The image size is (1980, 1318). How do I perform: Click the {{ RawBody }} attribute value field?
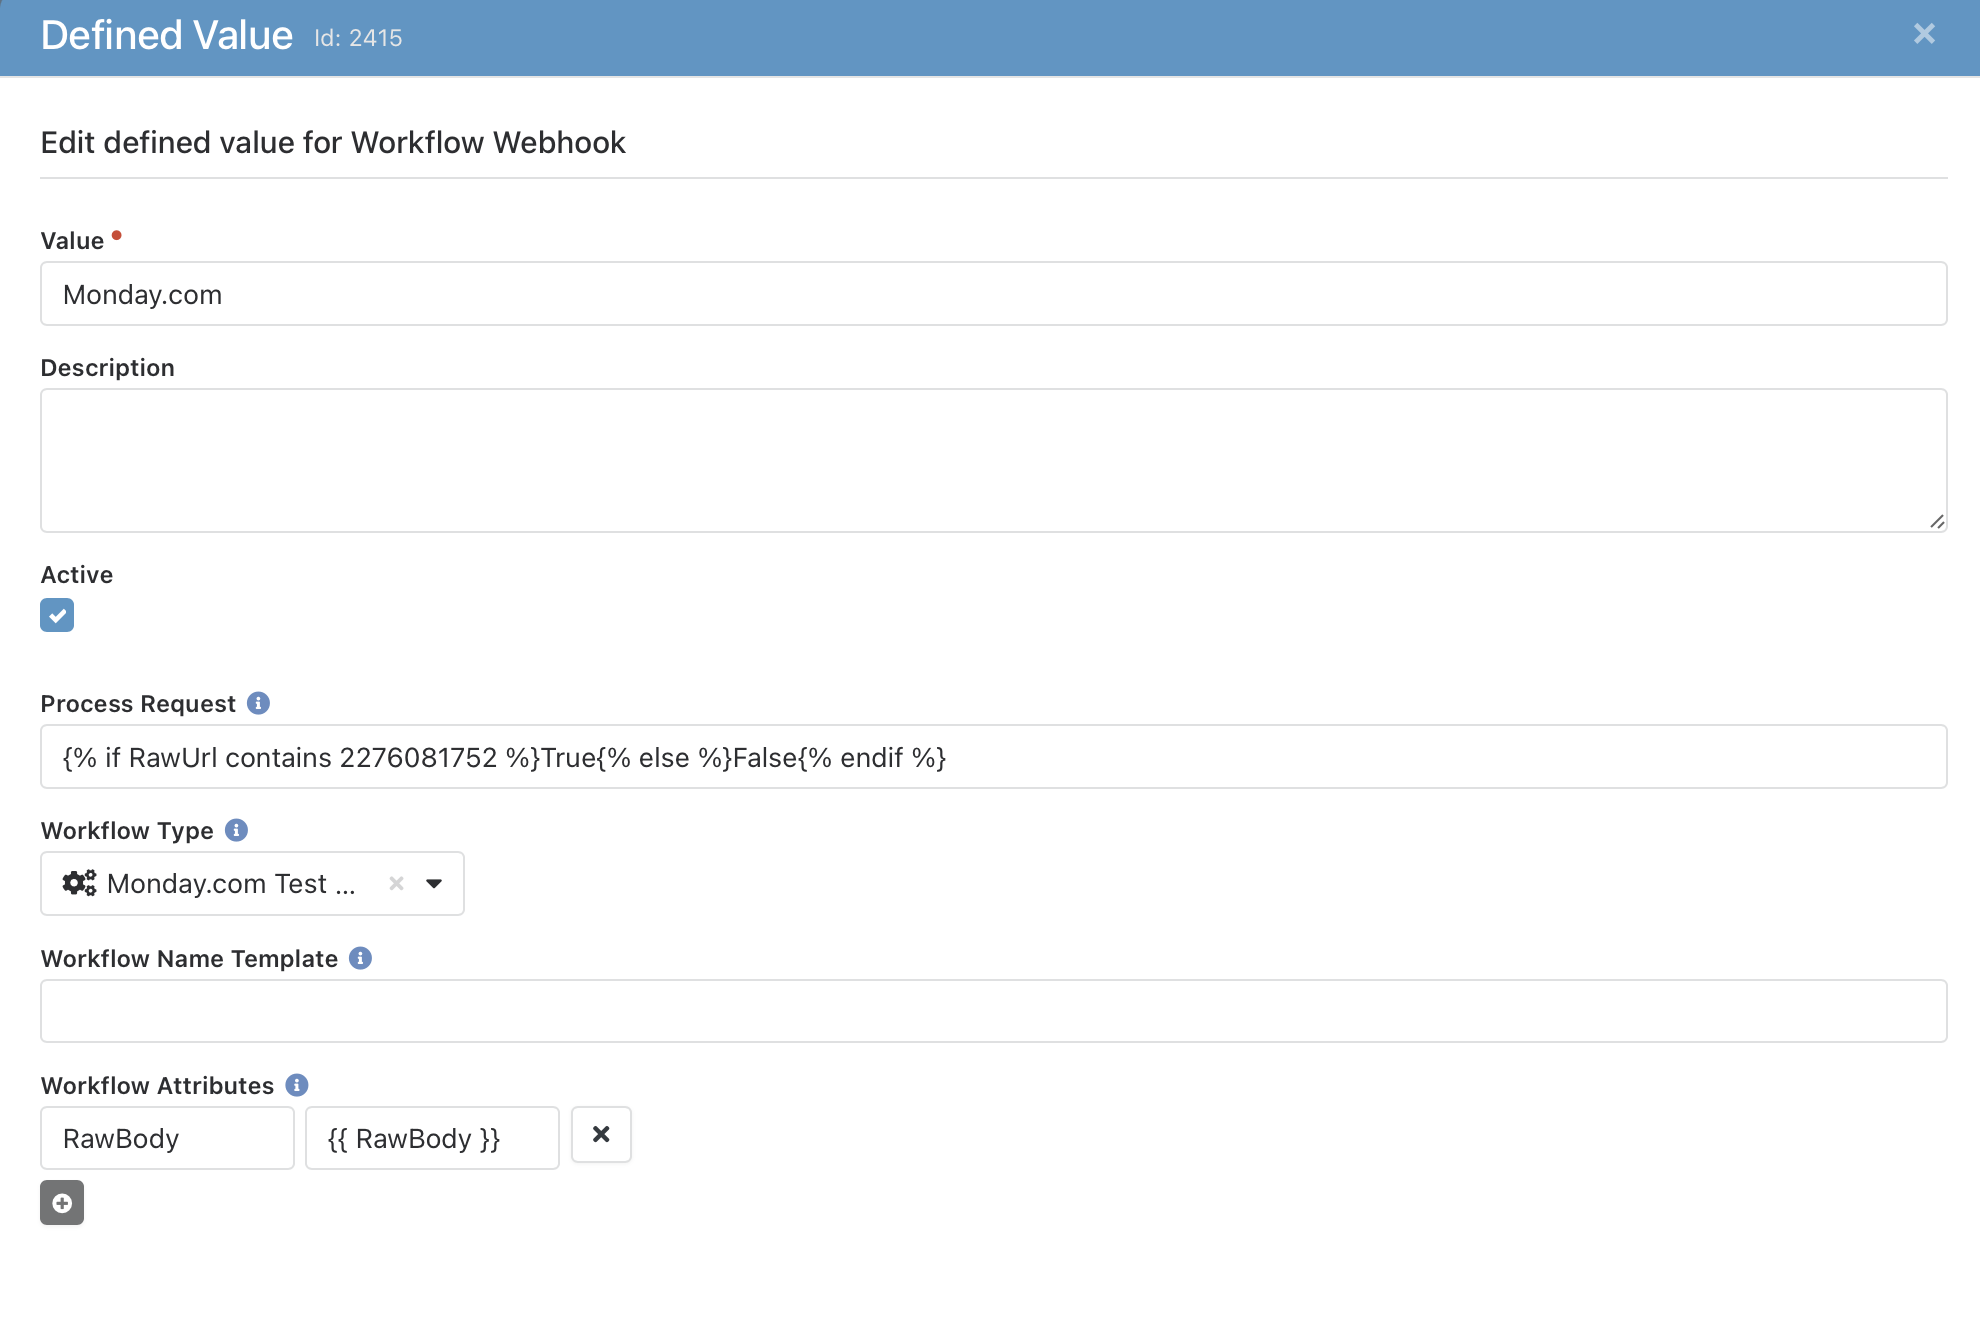tap(432, 1138)
